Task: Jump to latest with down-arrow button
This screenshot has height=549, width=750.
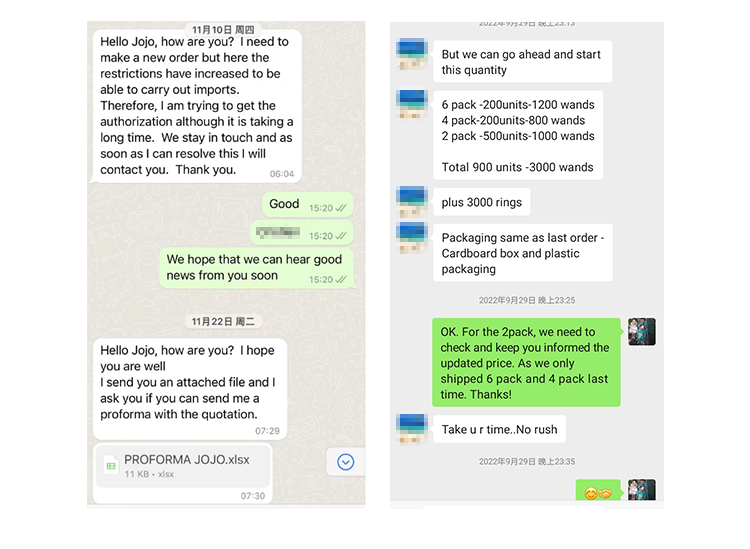Action: [x=345, y=462]
